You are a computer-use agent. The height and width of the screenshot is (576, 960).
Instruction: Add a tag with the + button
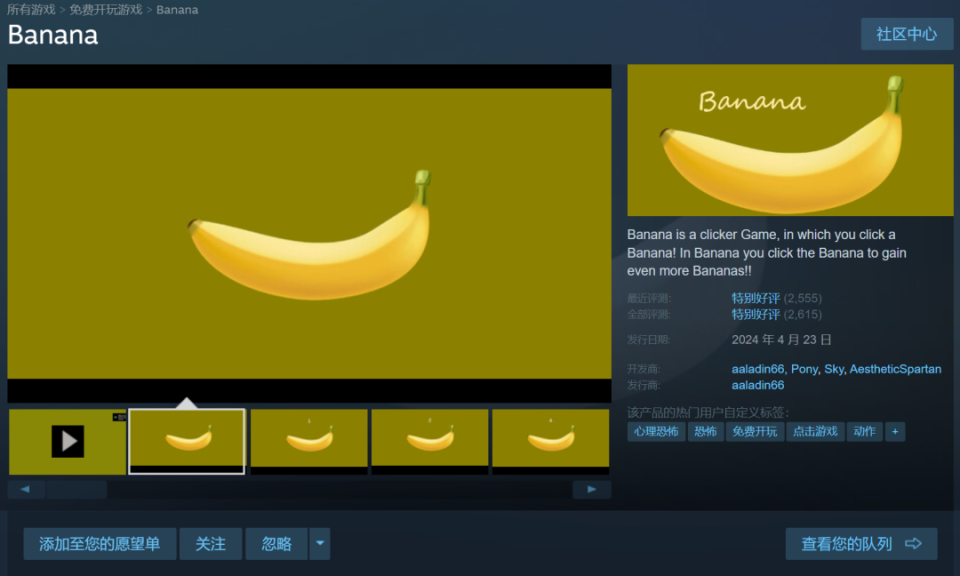[x=895, y=432]
